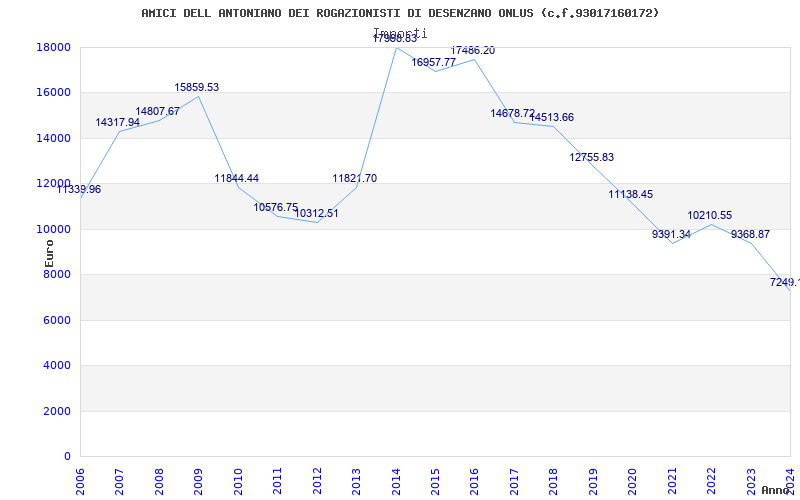Click the 14317.94 data label for 2007
800x500 pixels.
point(117,122)
